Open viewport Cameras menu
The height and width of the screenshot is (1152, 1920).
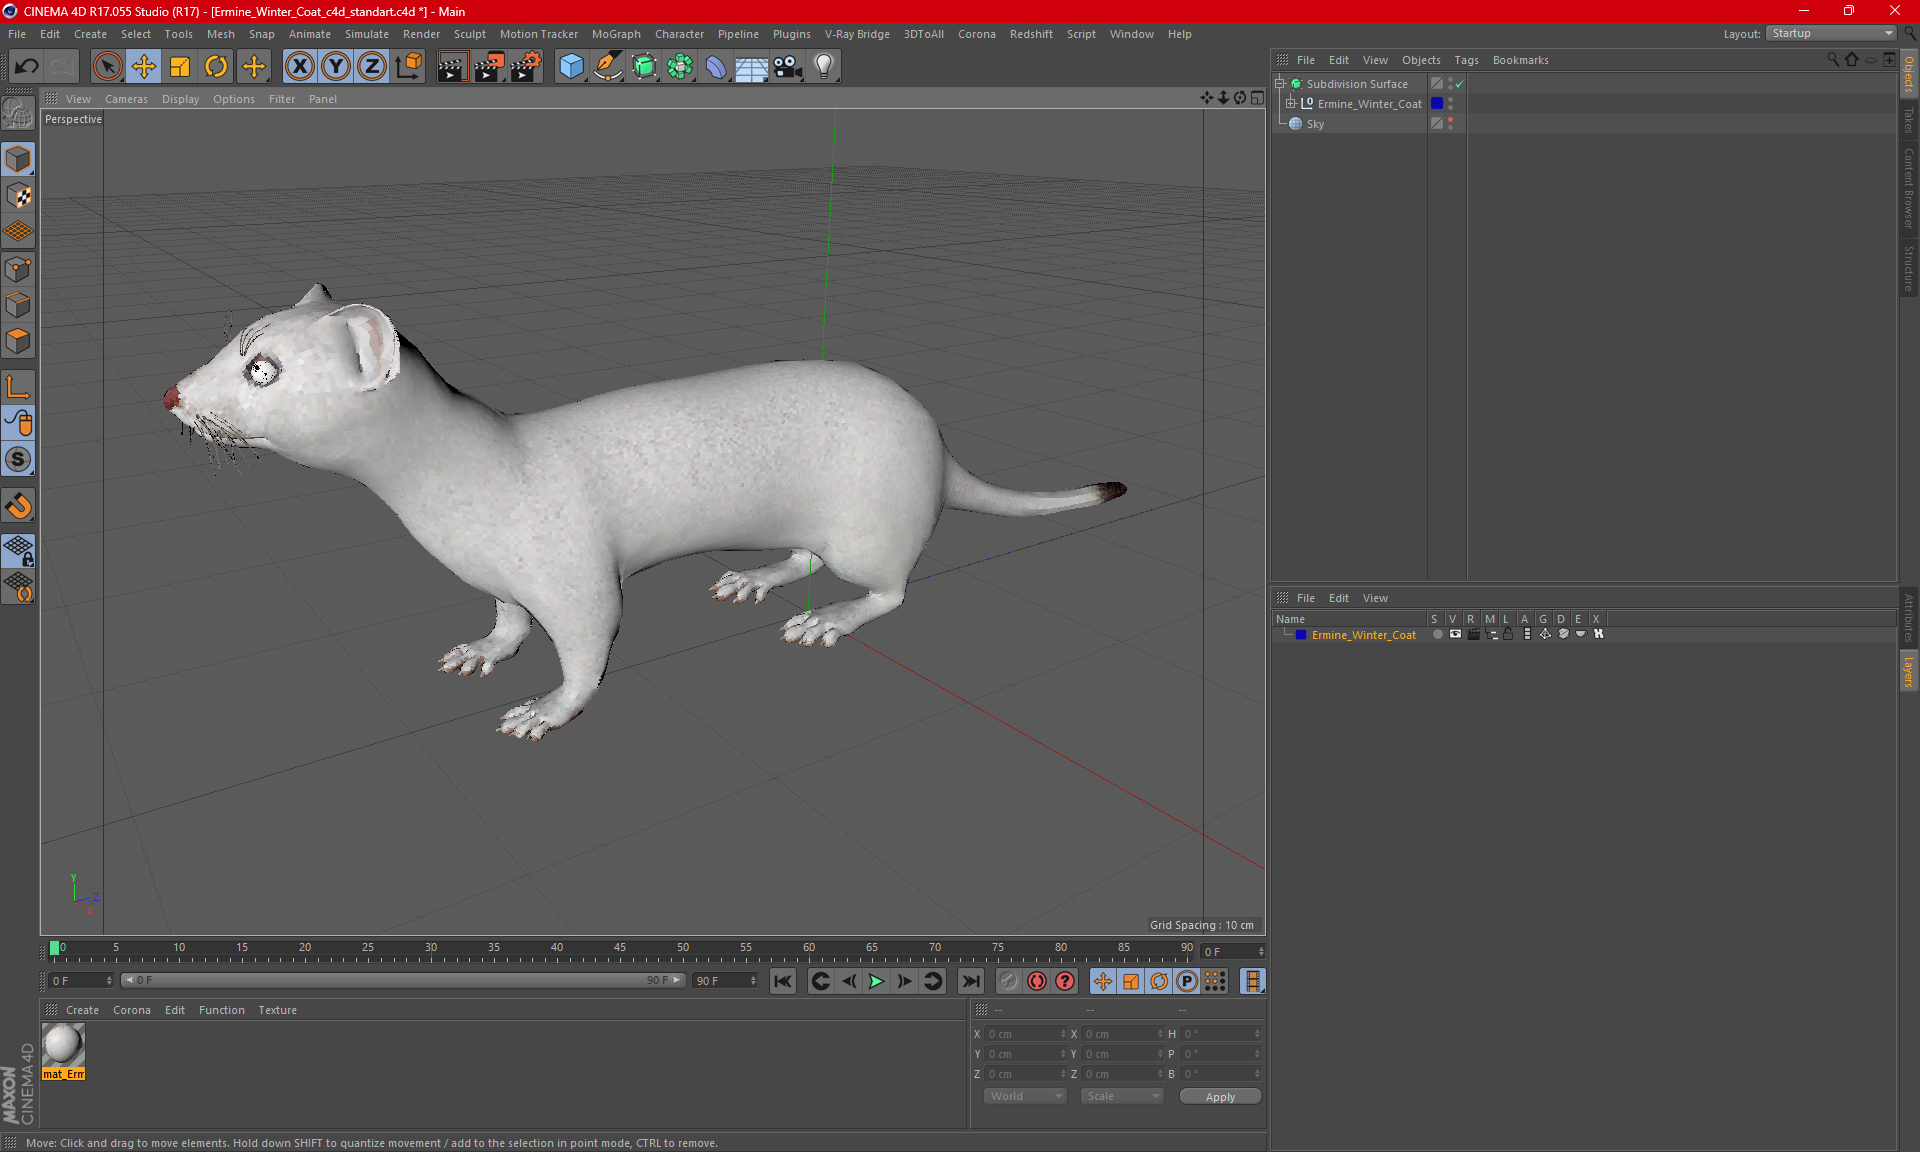pyautogui.click(x=126, y=99)
